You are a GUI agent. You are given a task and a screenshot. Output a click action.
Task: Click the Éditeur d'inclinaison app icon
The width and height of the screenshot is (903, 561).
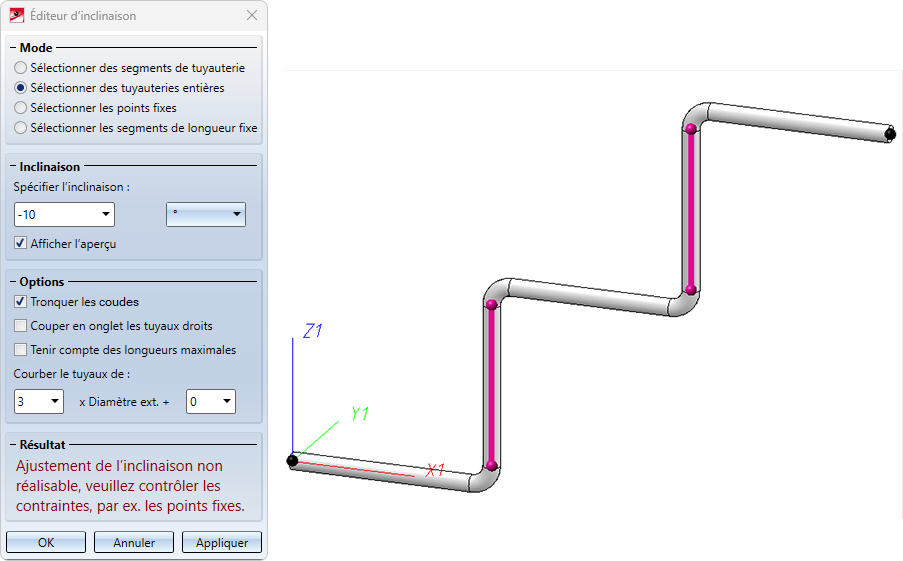pos(17,16)
